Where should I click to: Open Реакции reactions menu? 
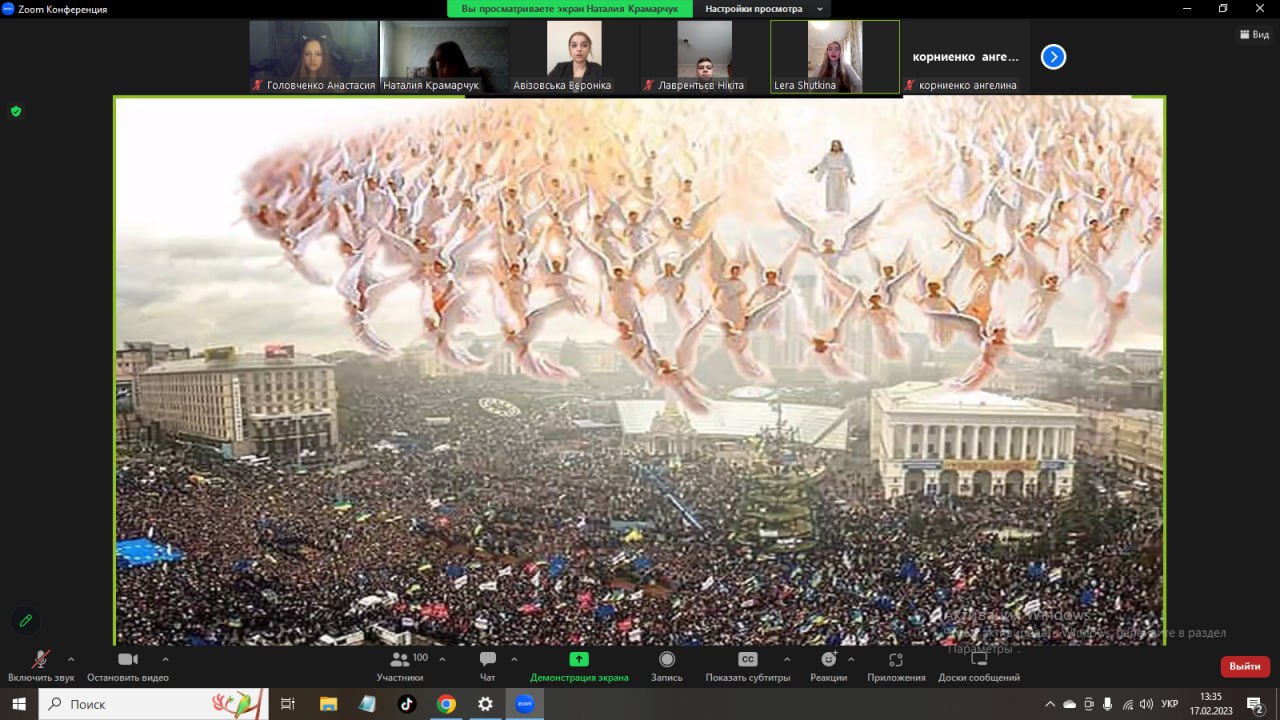[829, 666]
